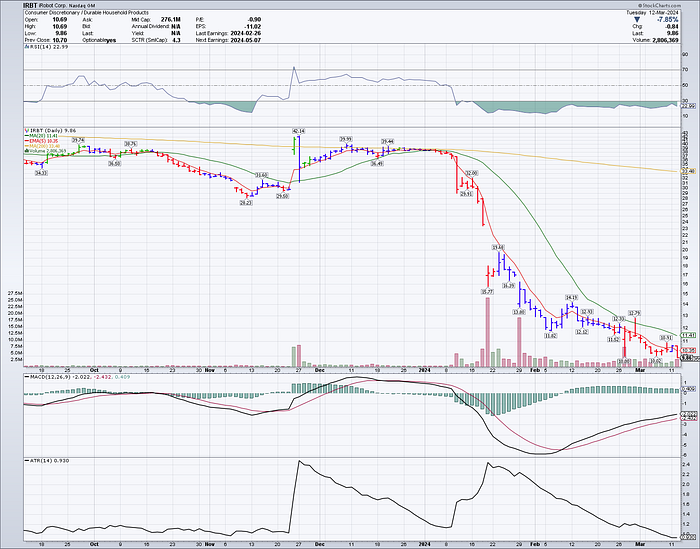This screenshot has height=549, width=700.
Task: Click the Low value 9.86 in header
Action: (x=62, y=33)
